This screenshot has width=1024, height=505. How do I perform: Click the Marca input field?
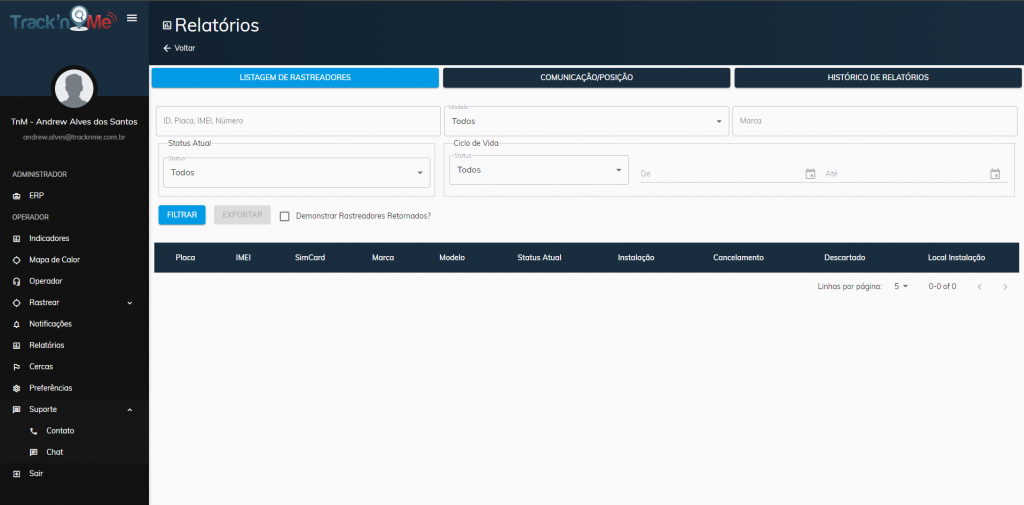[875, 122]
